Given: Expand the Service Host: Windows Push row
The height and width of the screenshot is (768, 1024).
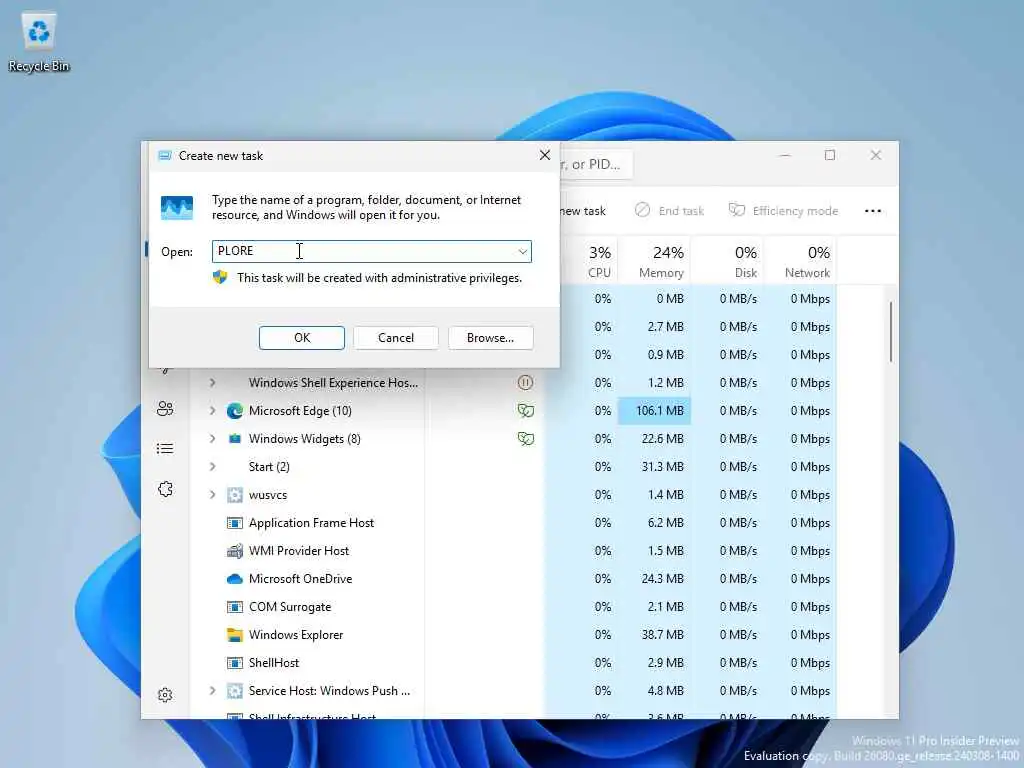Looking at the screenshot, I should [x=212, y=691].
